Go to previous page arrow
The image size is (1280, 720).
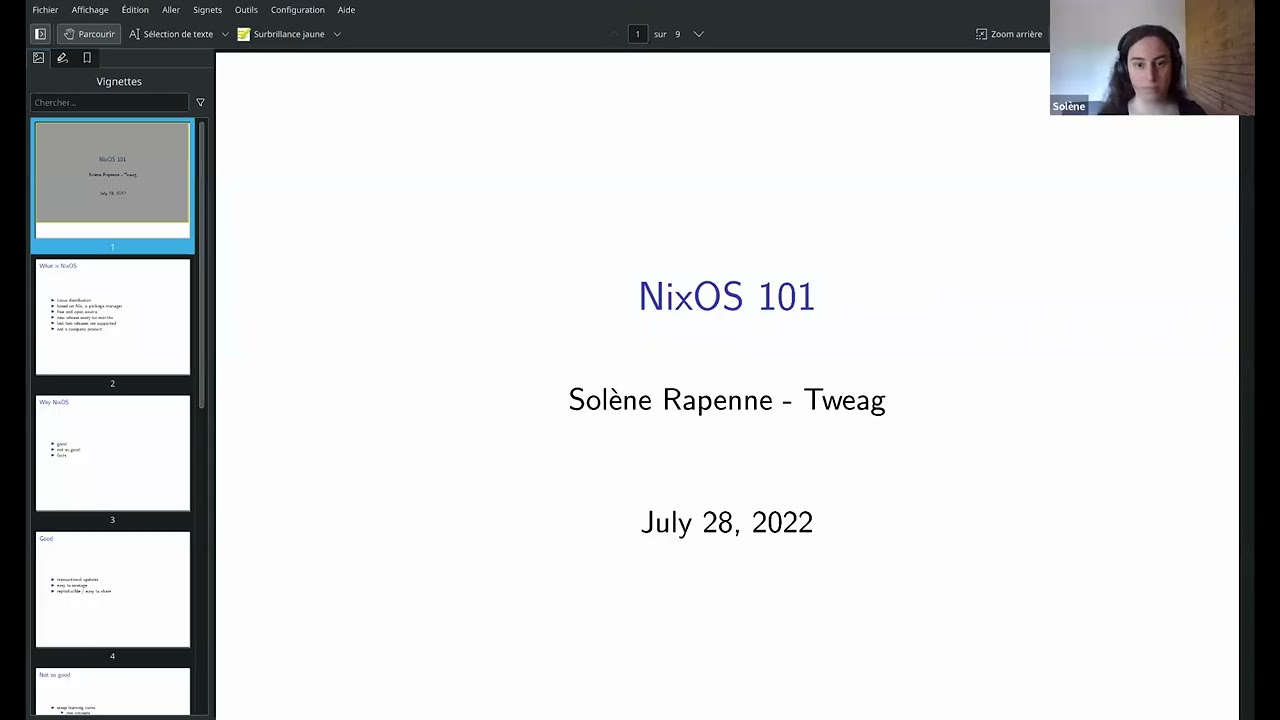tap(614, 34)
